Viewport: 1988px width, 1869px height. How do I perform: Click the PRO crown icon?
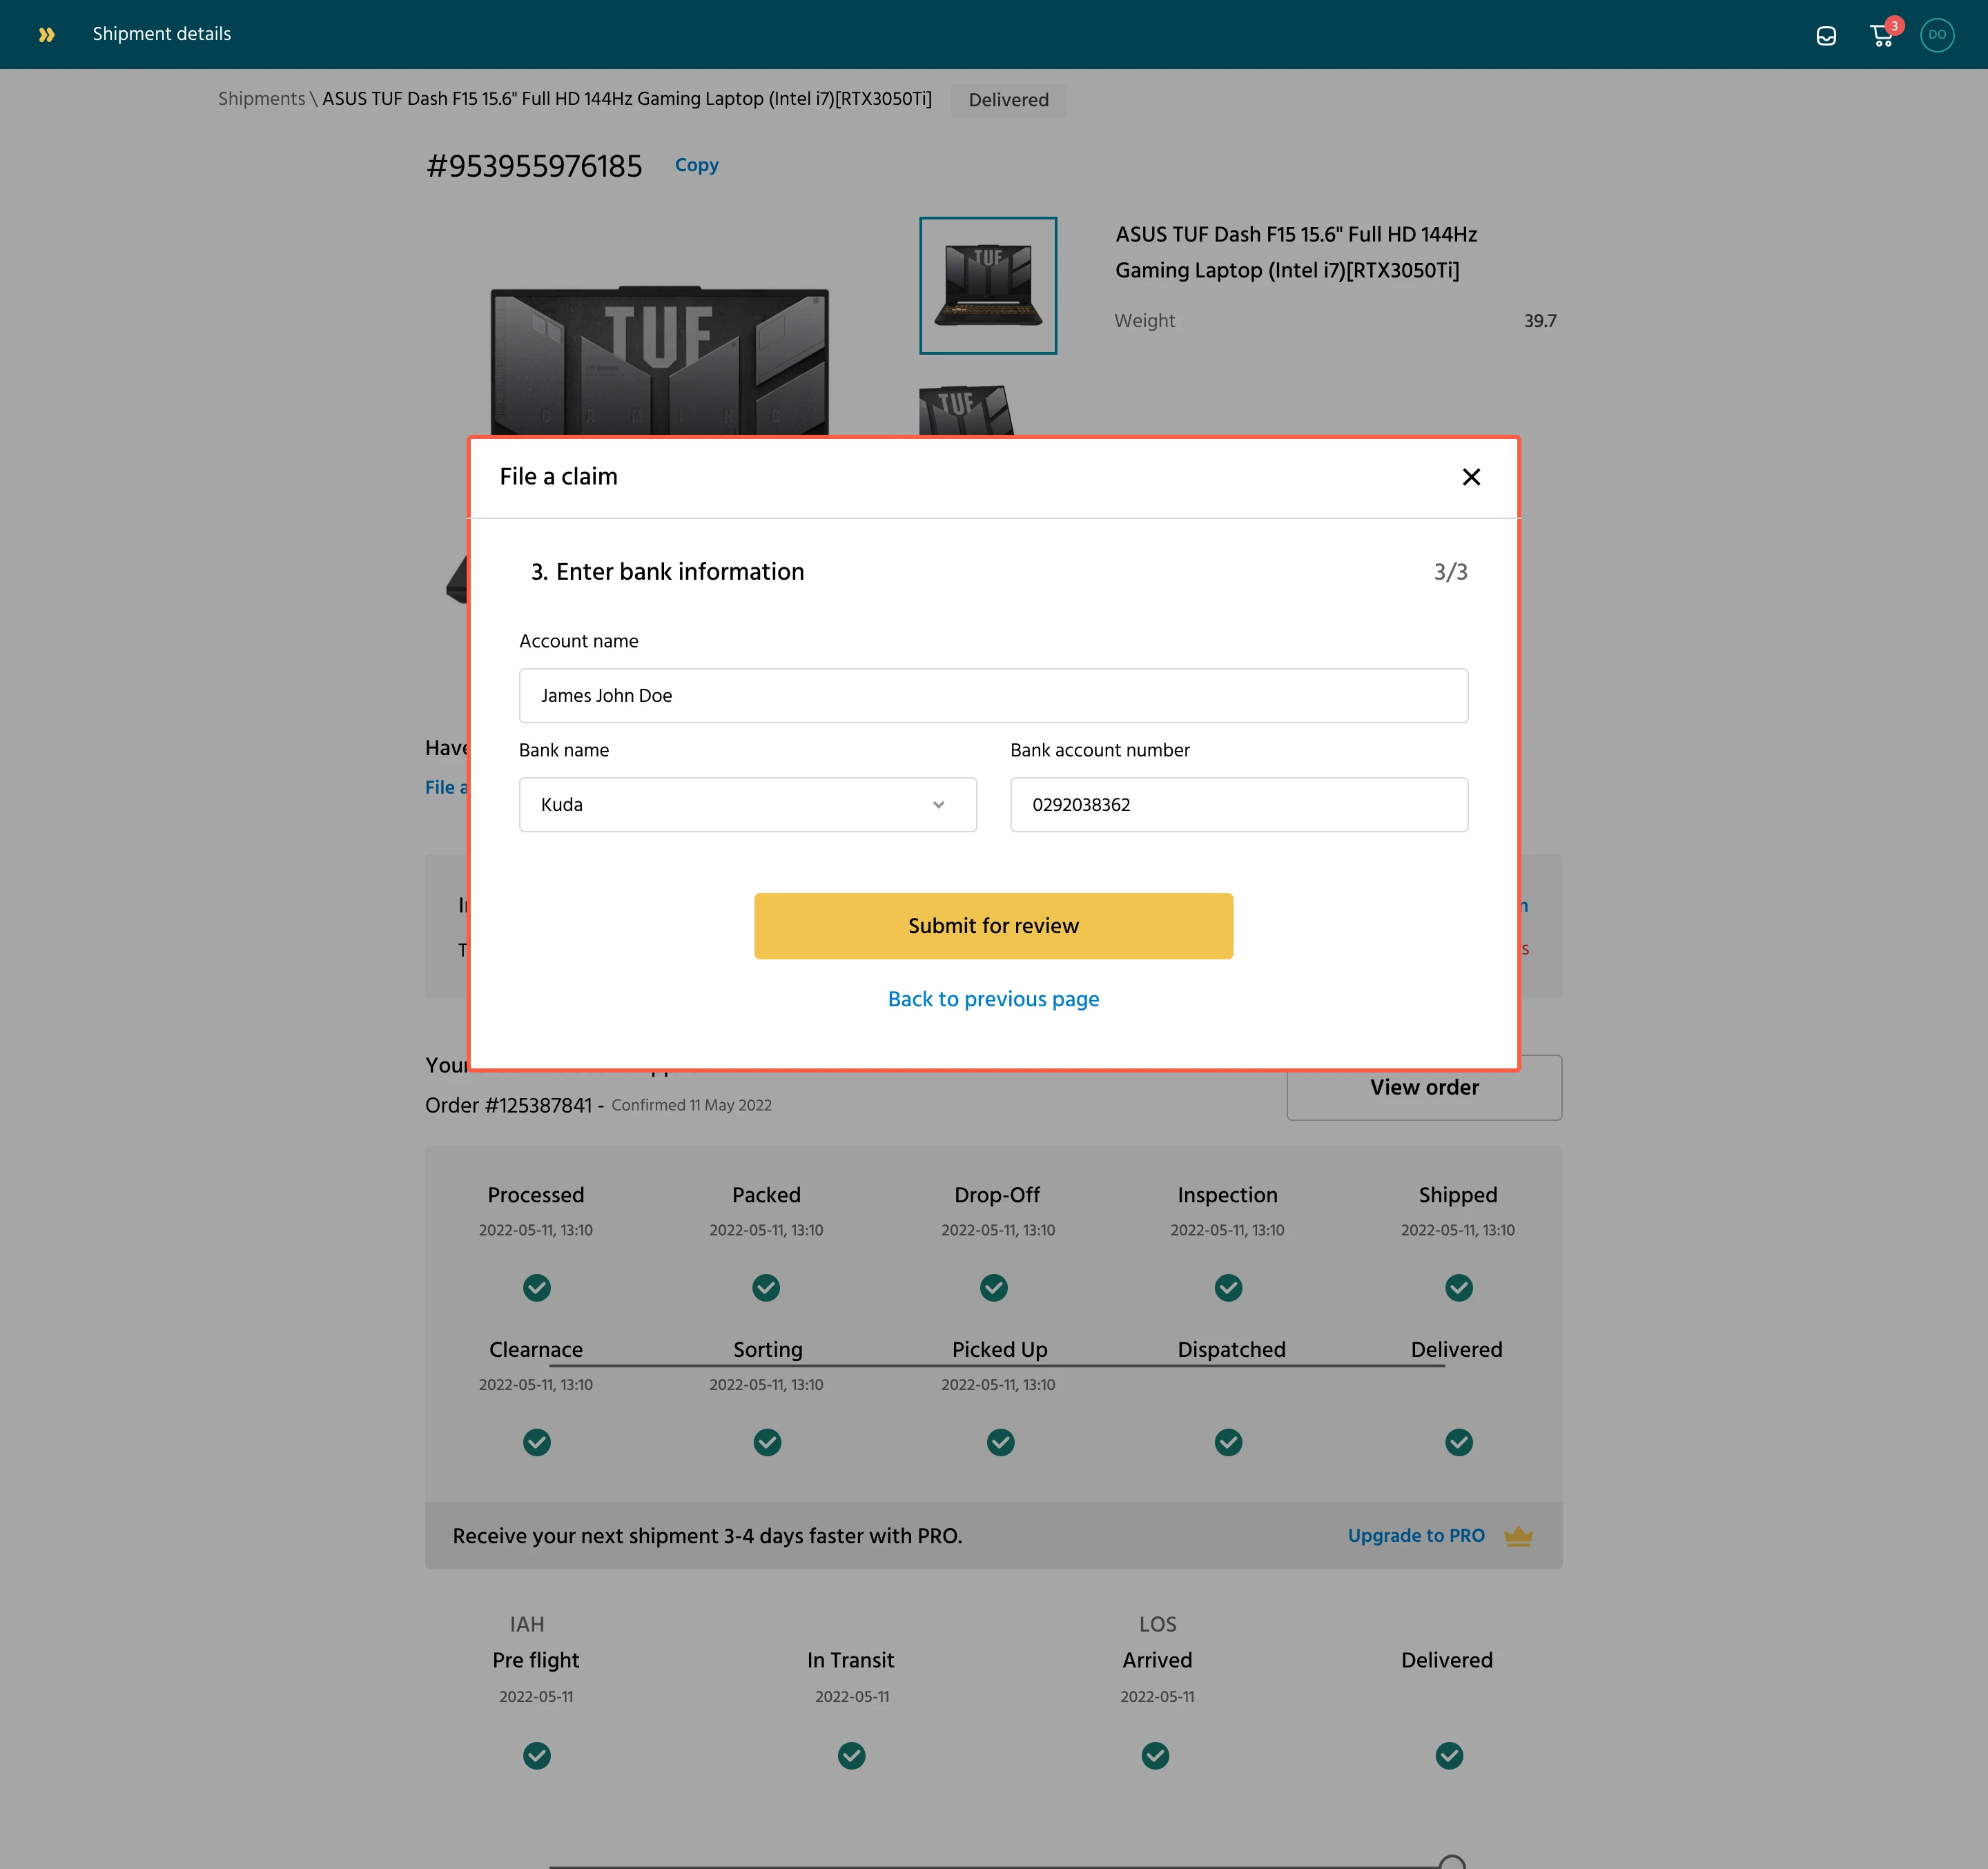point(1518,1536)
